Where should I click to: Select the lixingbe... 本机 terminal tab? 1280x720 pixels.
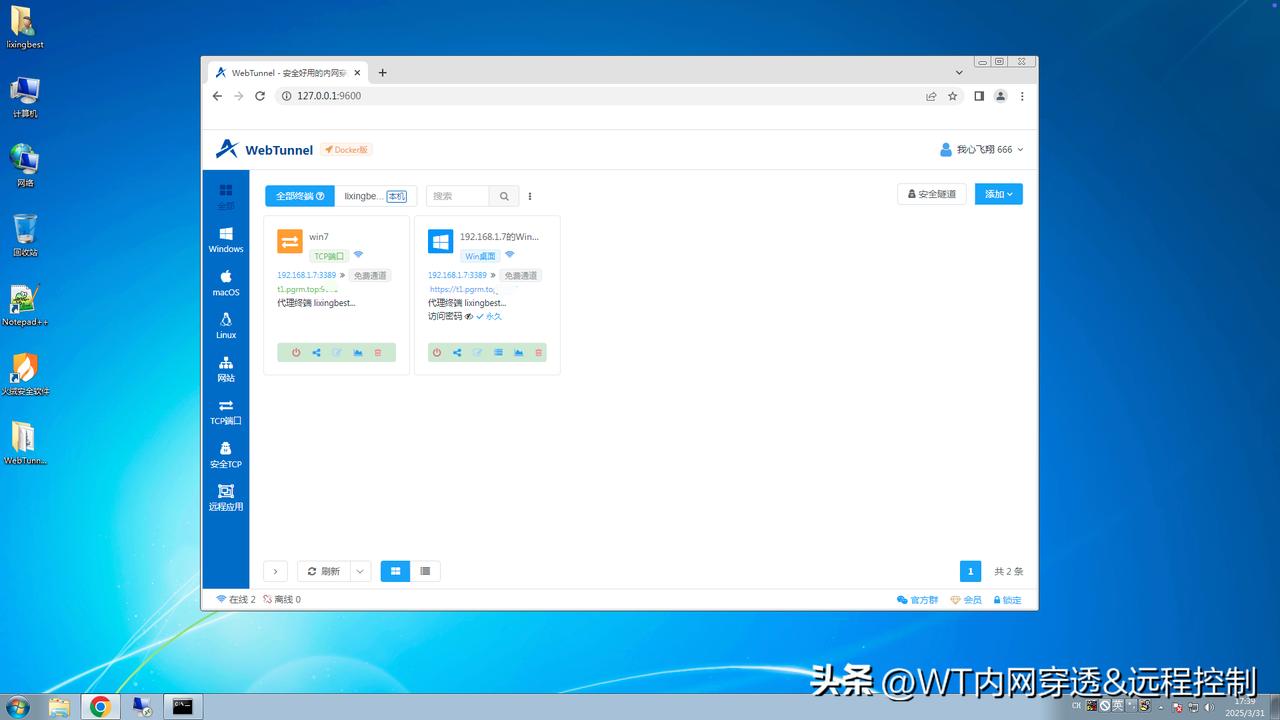[375, 196]
